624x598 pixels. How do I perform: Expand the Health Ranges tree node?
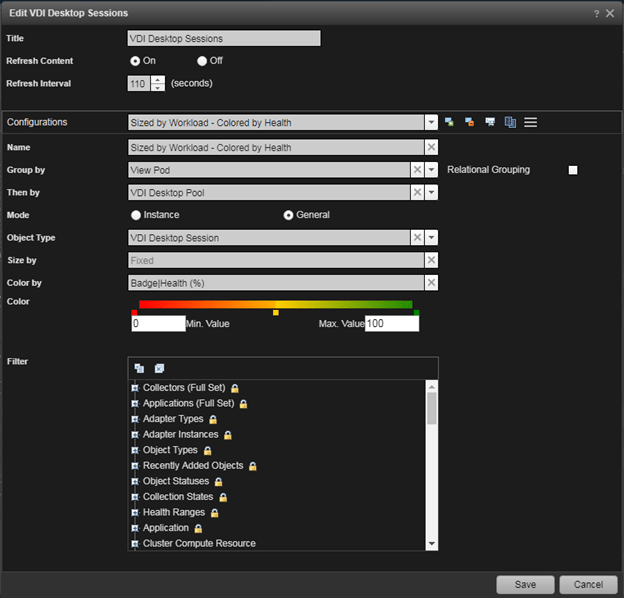tap(135, 512)
